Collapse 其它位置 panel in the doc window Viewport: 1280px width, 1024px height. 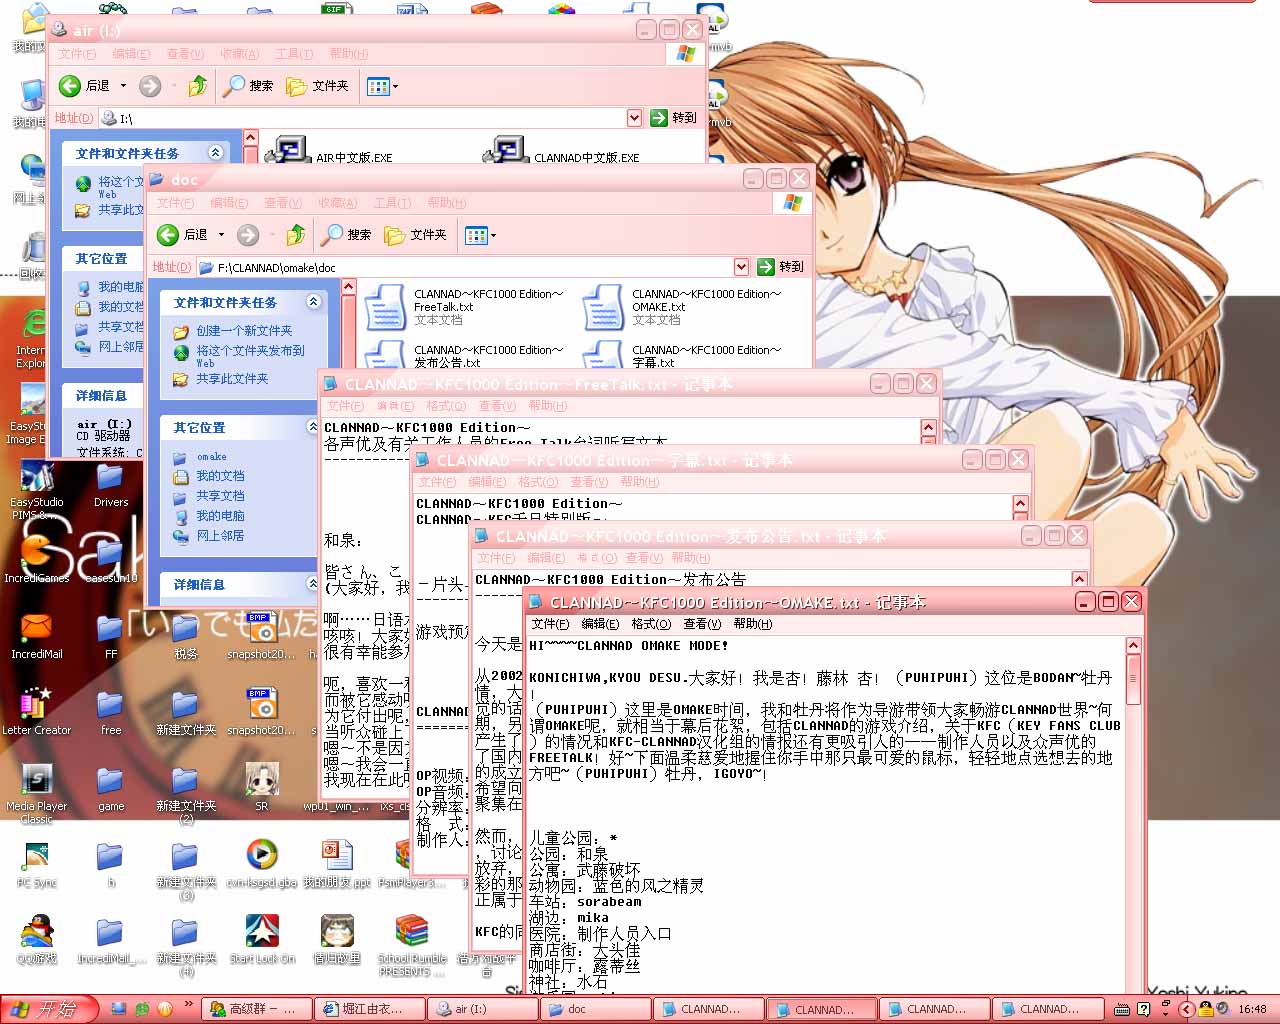click(313, 427)
